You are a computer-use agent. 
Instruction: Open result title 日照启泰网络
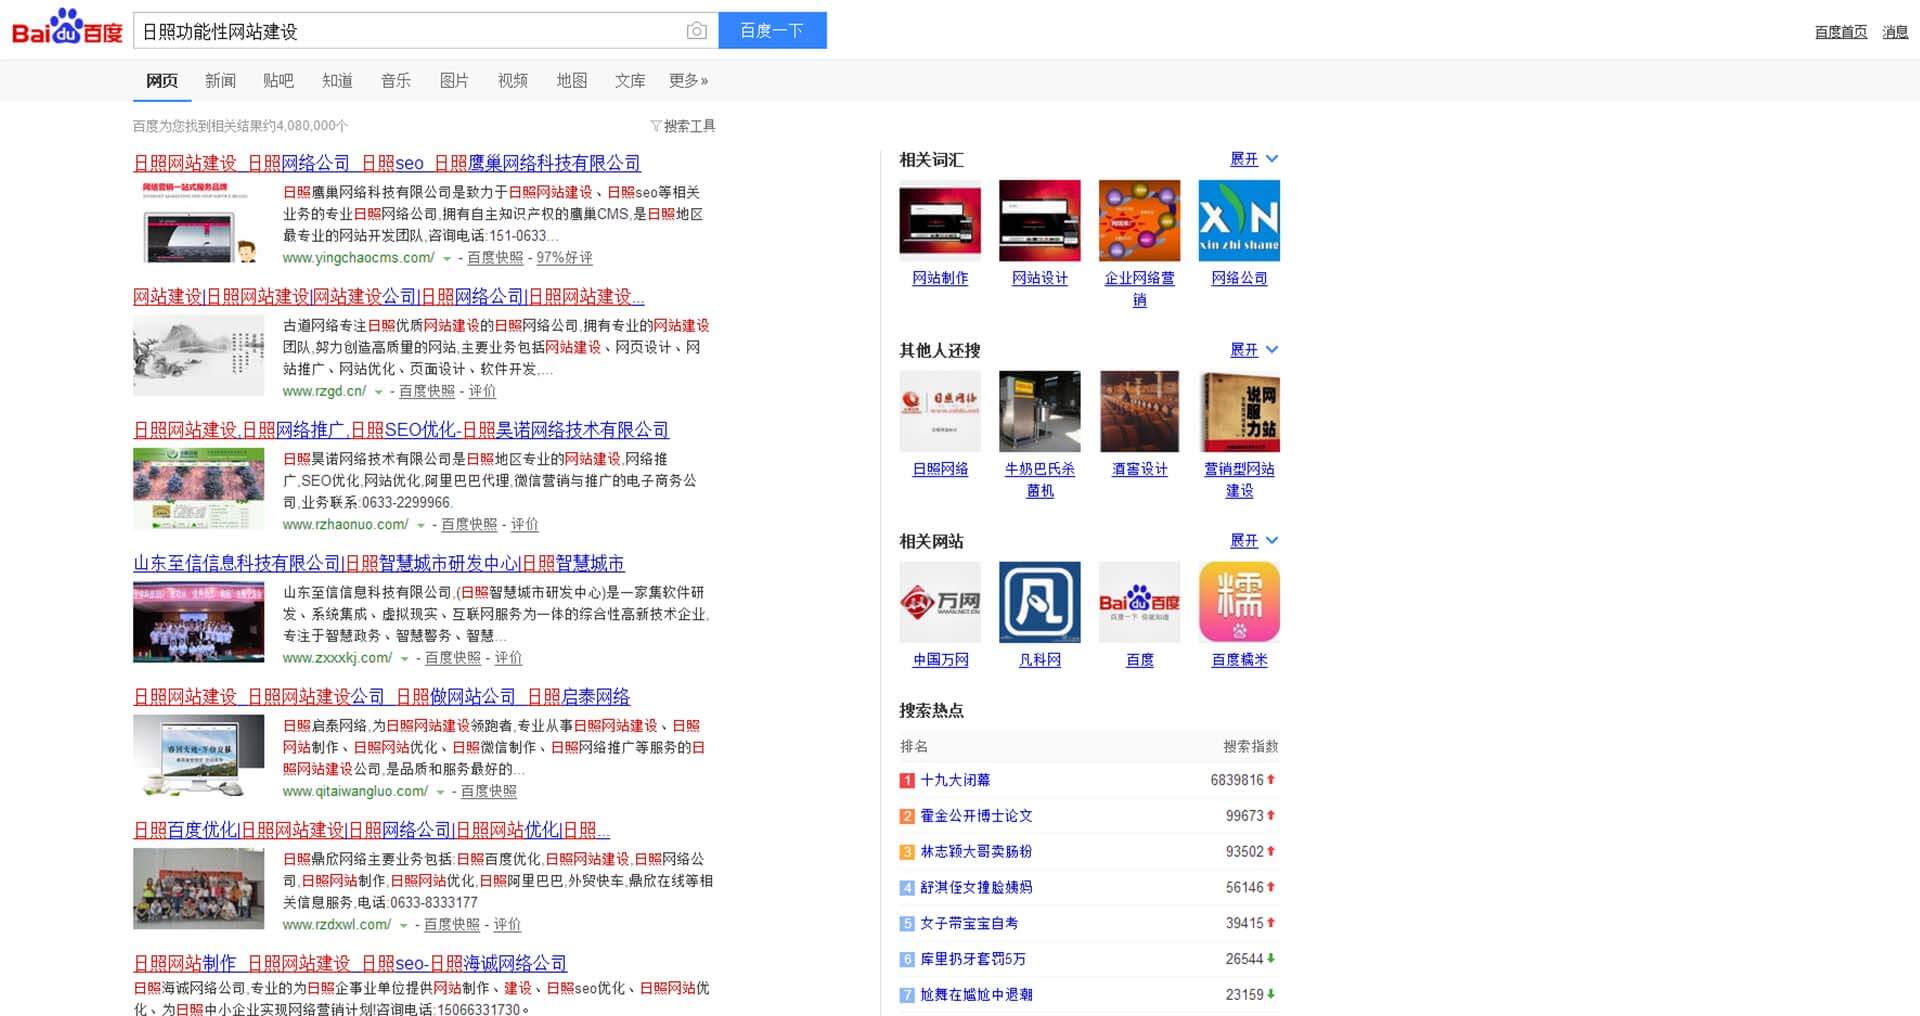[x=382, y=697]
